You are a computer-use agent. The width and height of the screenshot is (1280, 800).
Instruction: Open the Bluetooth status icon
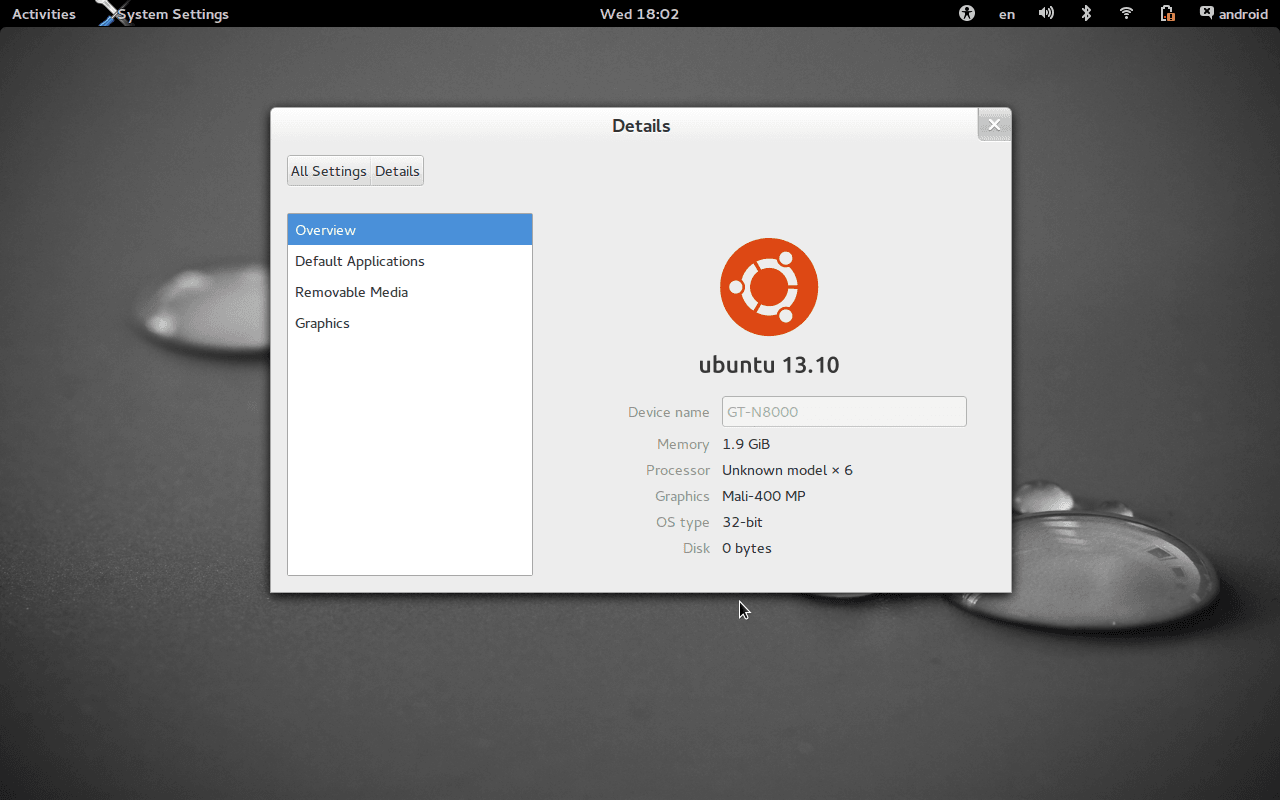[1086, 13]
